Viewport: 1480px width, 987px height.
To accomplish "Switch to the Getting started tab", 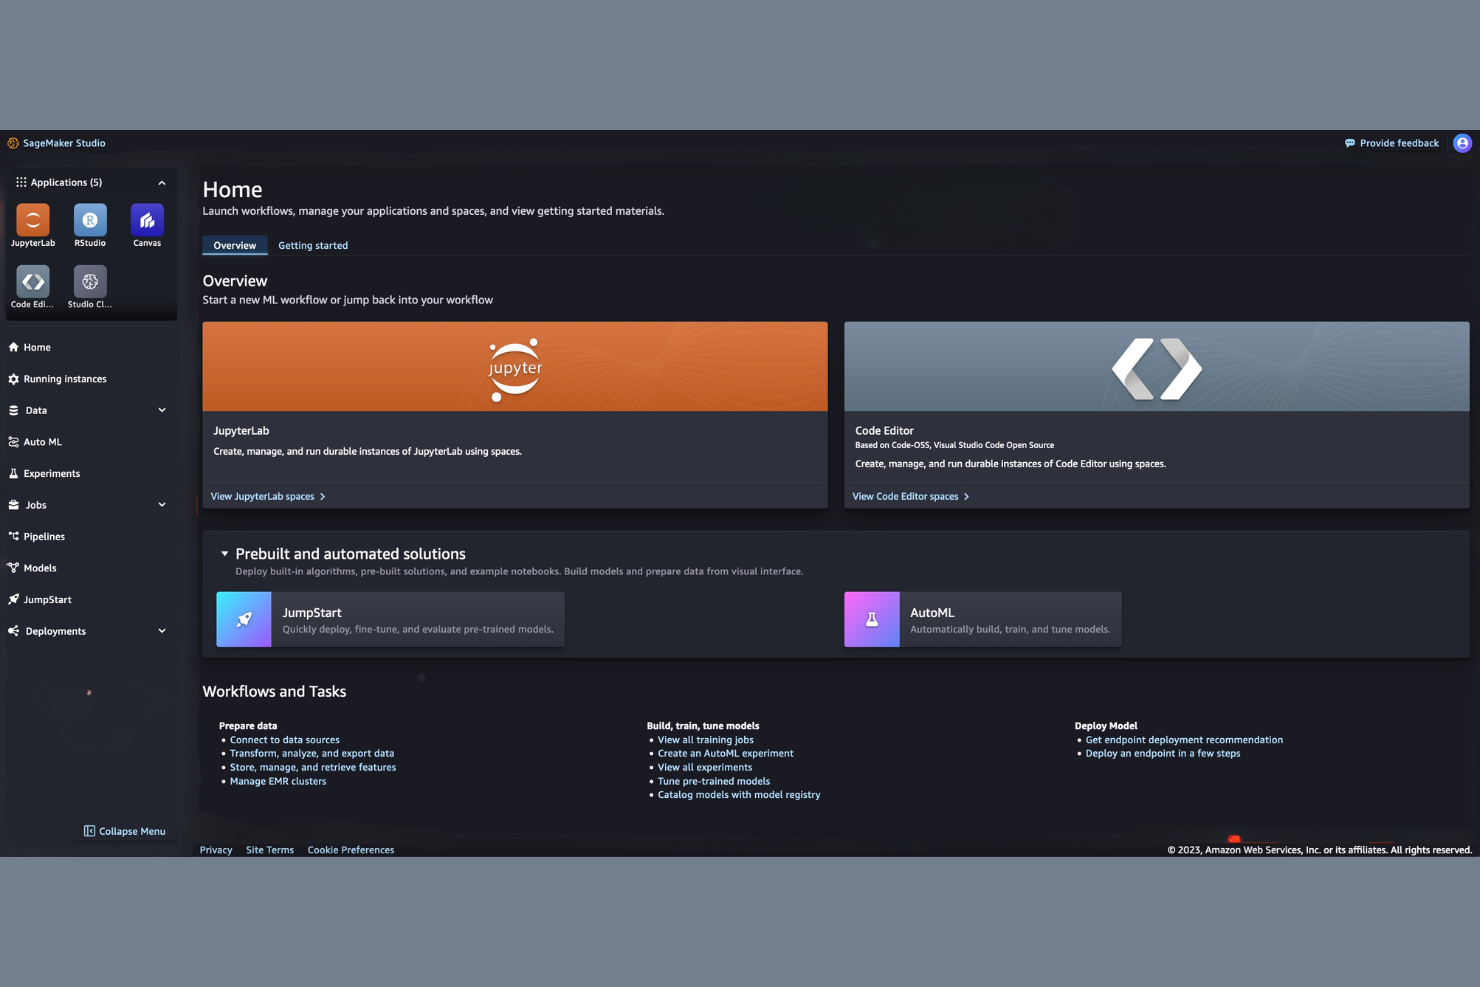I will click(313, 245).
